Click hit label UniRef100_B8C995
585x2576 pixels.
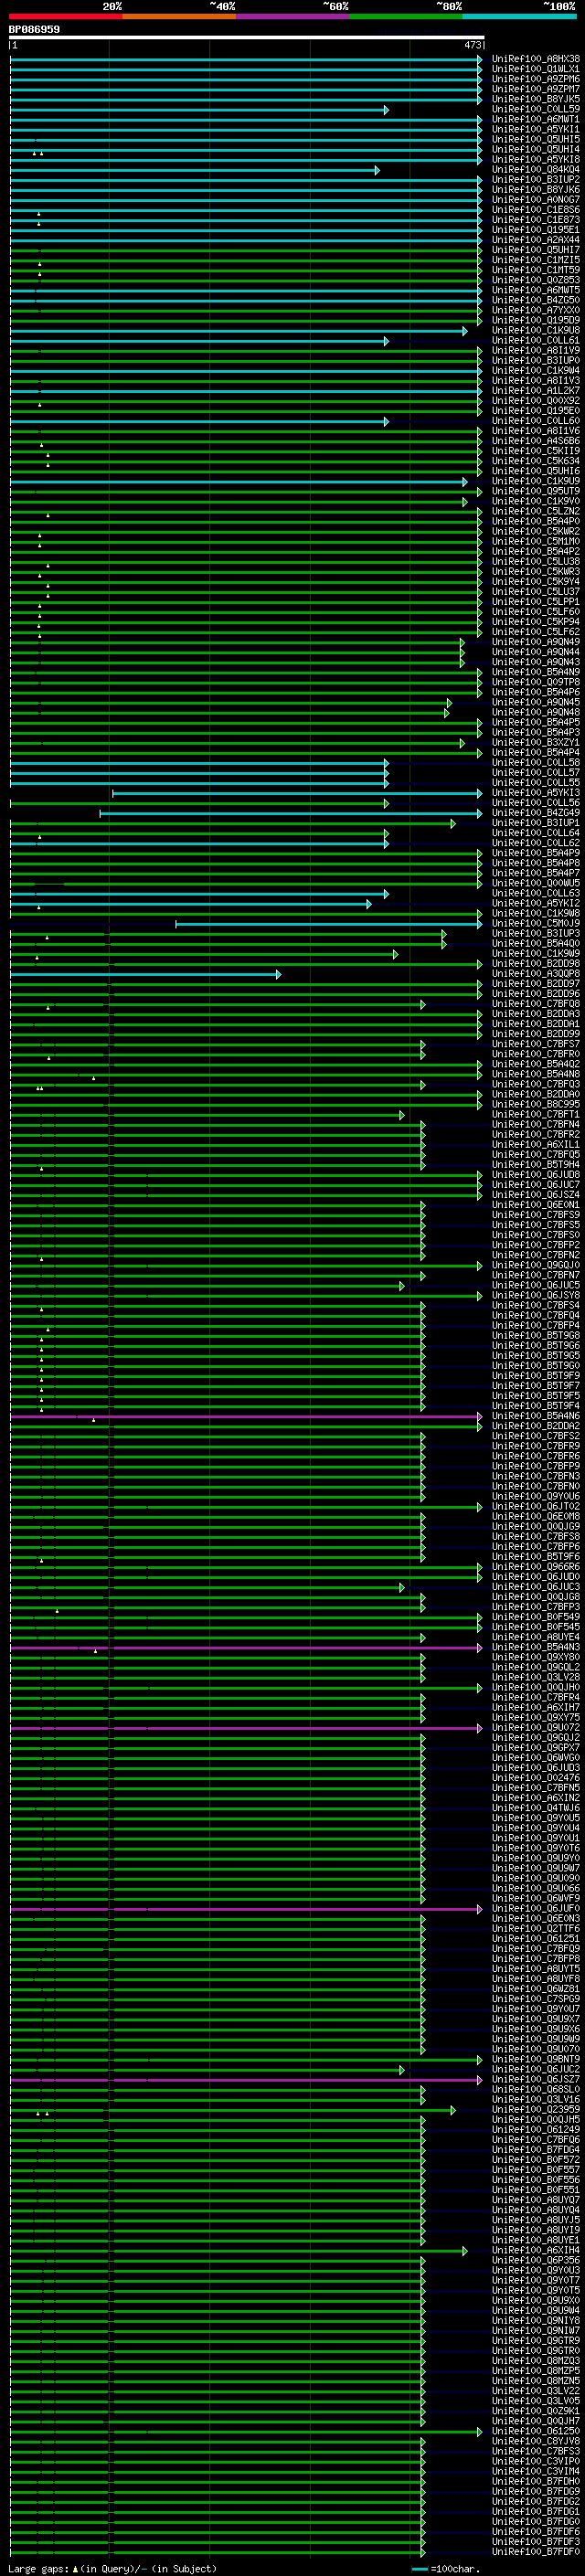(x=536, y=1105)
